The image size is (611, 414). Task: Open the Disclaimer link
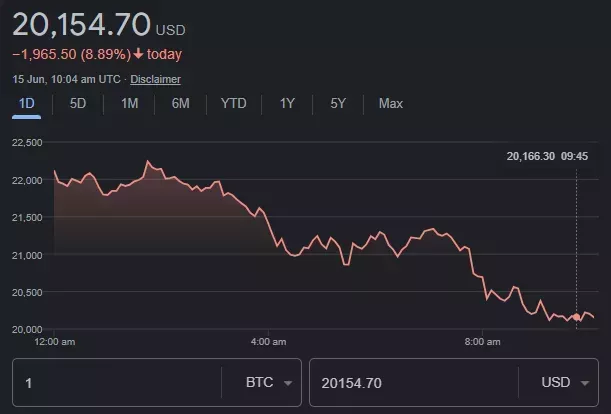coord(155,79)
